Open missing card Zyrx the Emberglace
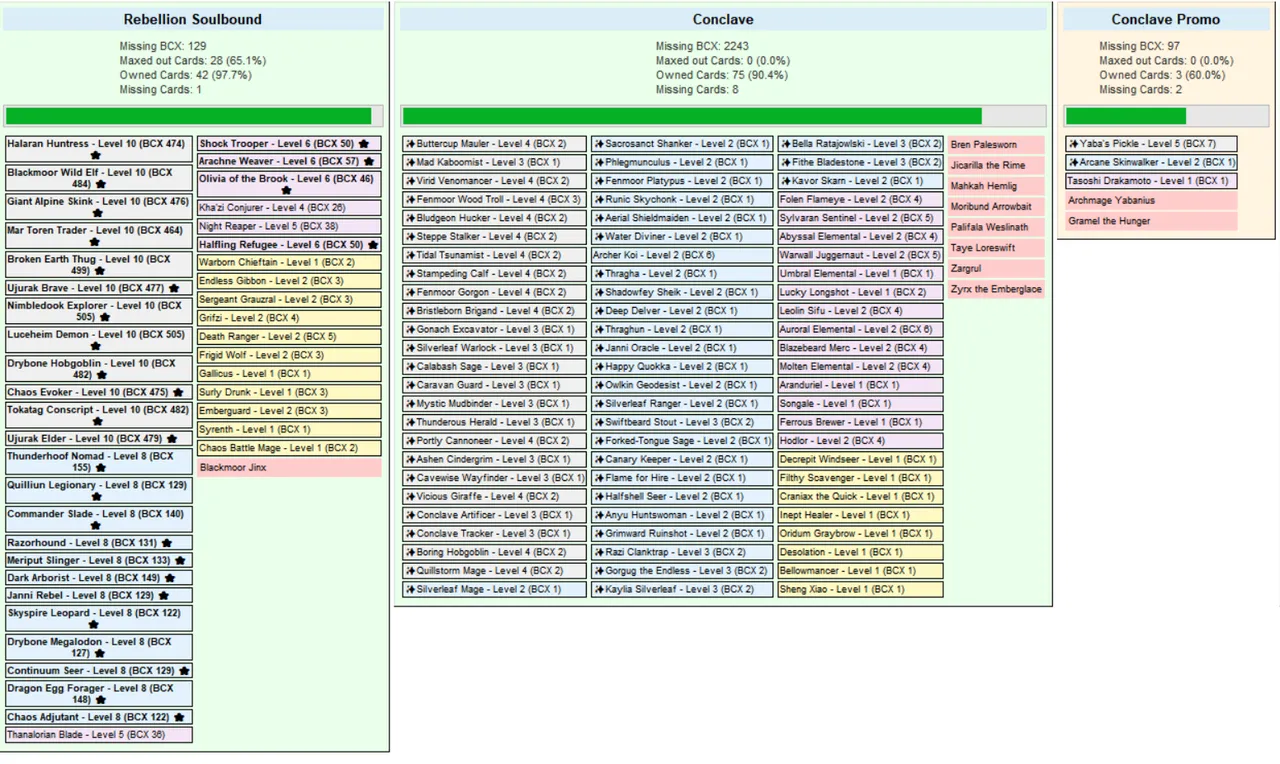Viewport: 1280px width, 764px height. click(x=996, y=289)
